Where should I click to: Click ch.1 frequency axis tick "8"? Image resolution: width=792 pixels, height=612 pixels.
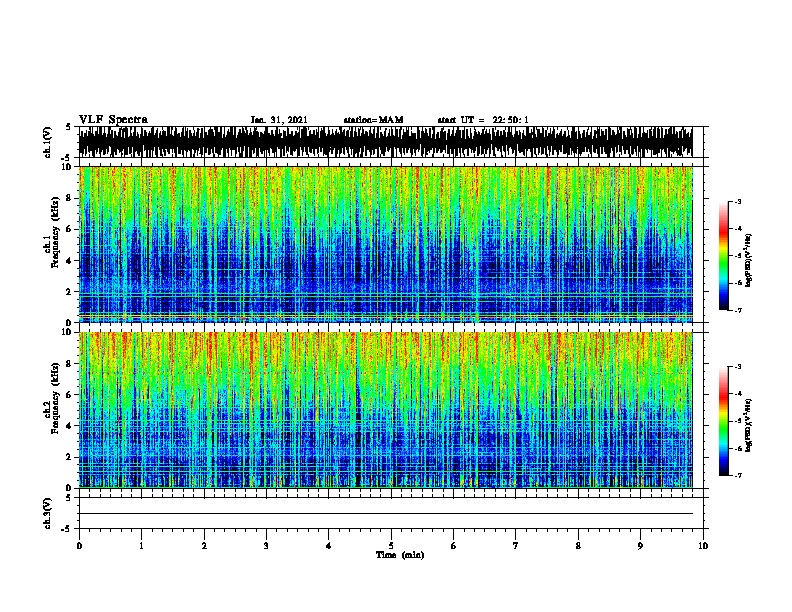coord(69,198)
